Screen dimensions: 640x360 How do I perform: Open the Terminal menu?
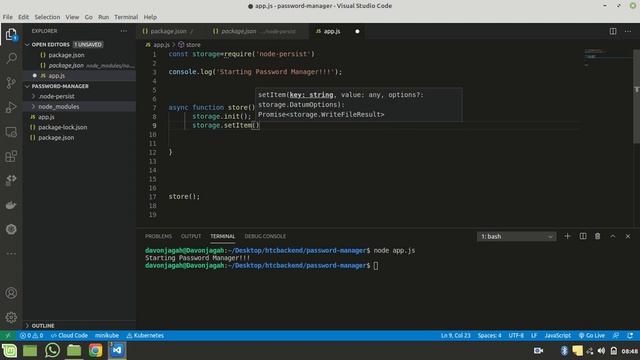pyautogui.click(x=126, y=17)
